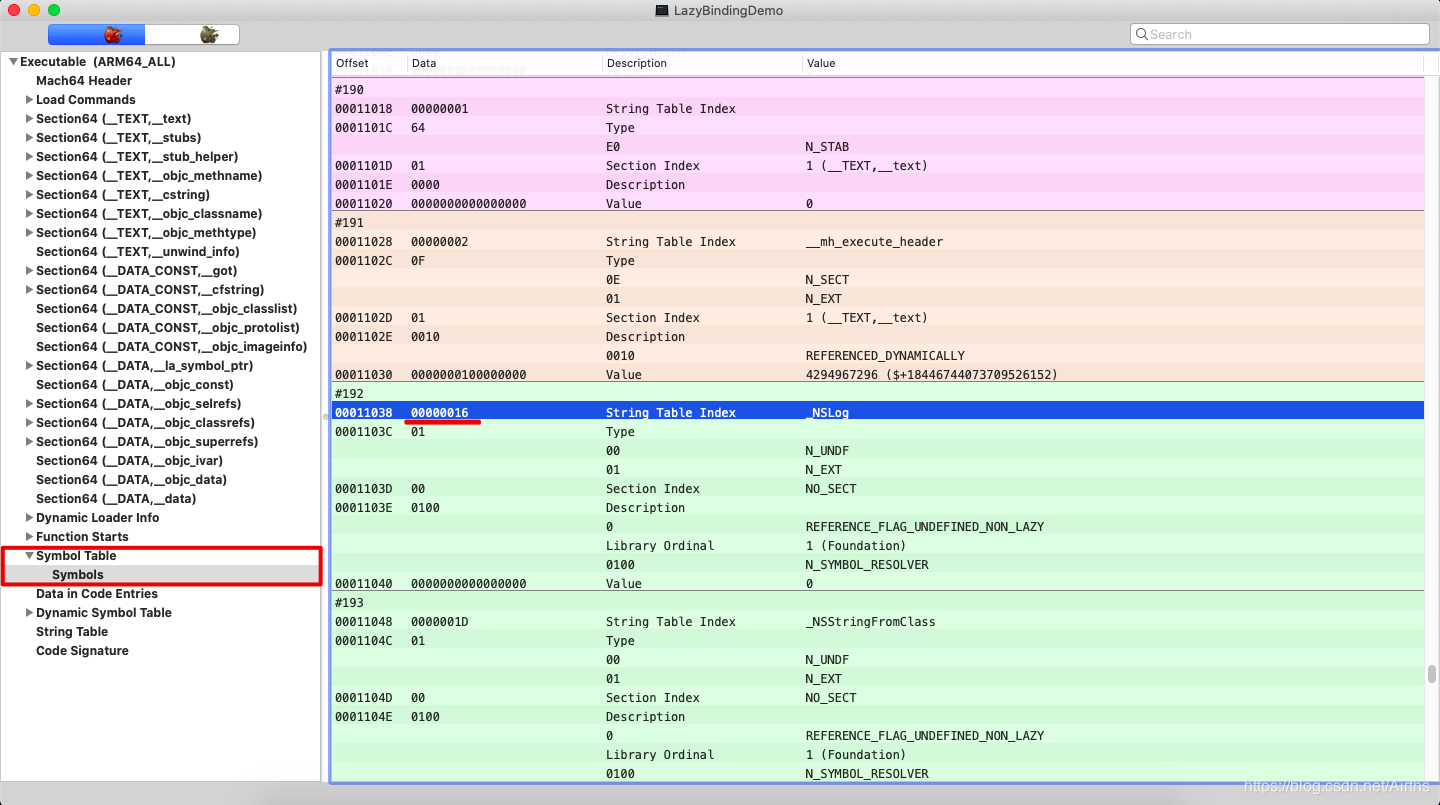Select Section64 (__TEXT,__unwind_info)
The height and width of the screenshot is (805, 1440).
138,252
